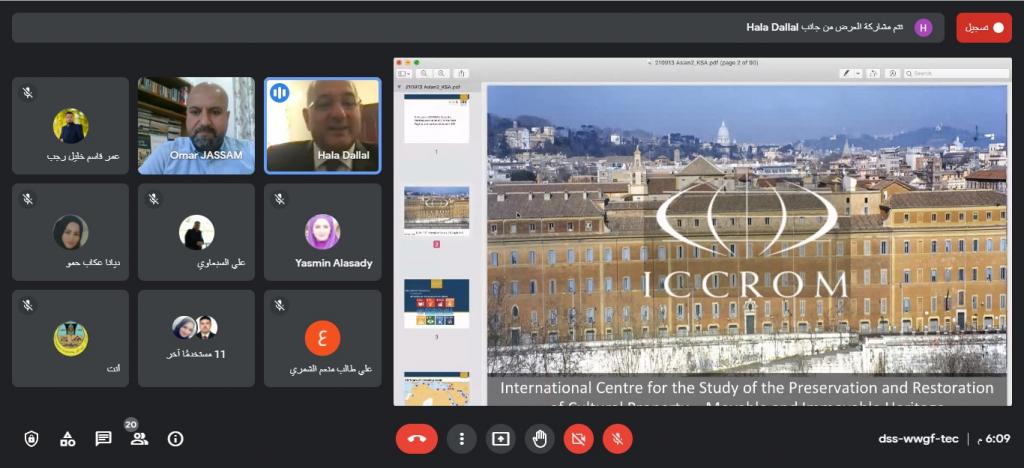Open the present screen option
1024x468 pixels.
500,438
